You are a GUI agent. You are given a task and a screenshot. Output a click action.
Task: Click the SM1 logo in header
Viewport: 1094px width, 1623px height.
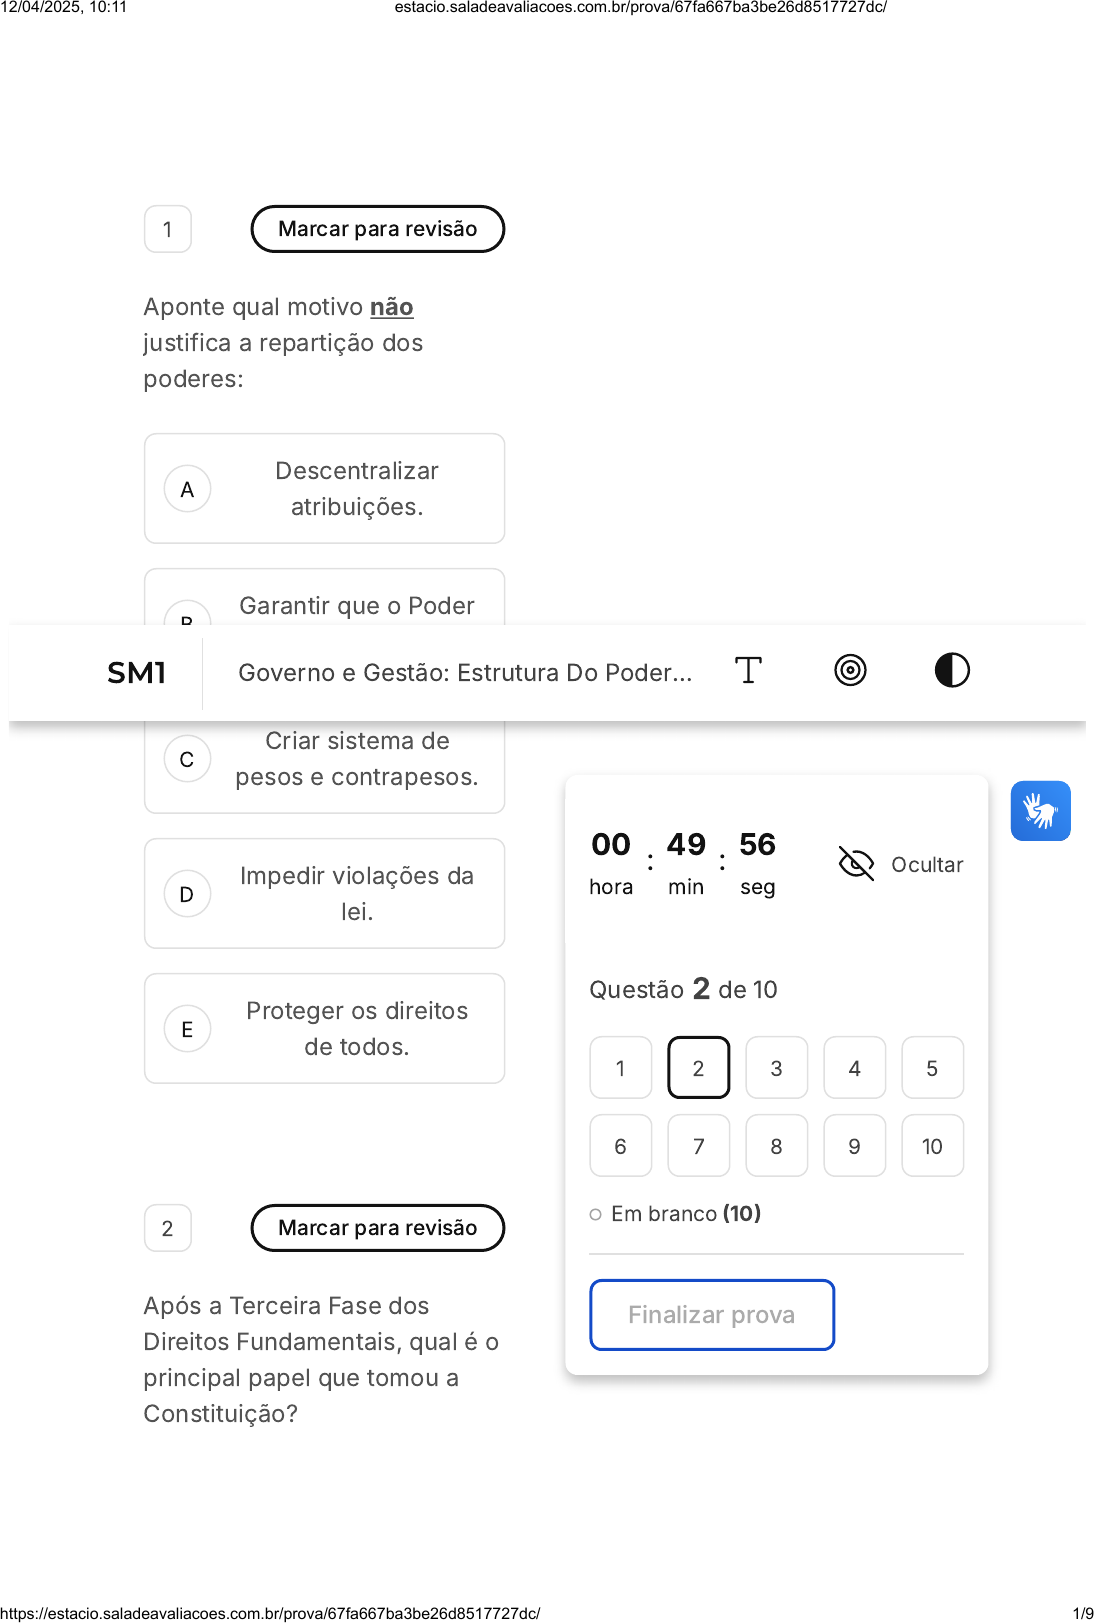[136, 673]
